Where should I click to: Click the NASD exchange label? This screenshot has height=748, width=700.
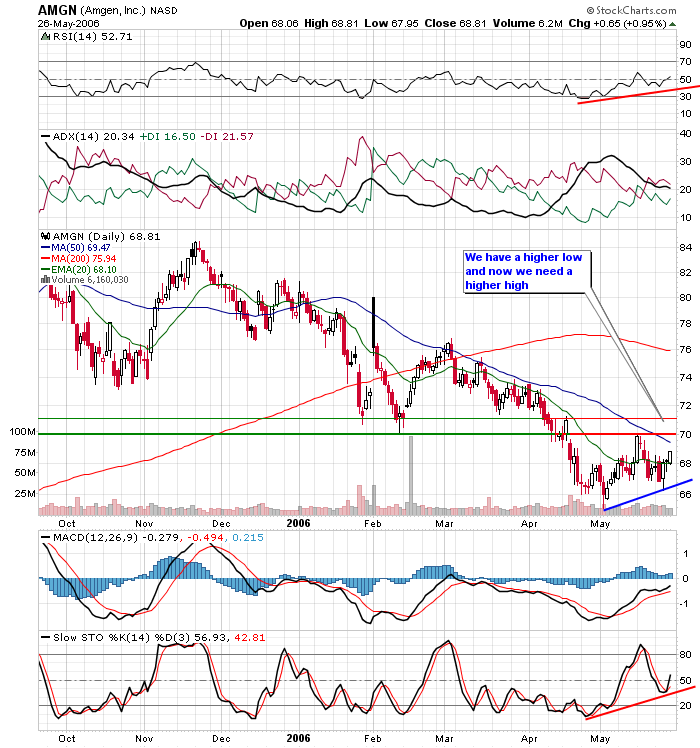click(x=164, y=10)
